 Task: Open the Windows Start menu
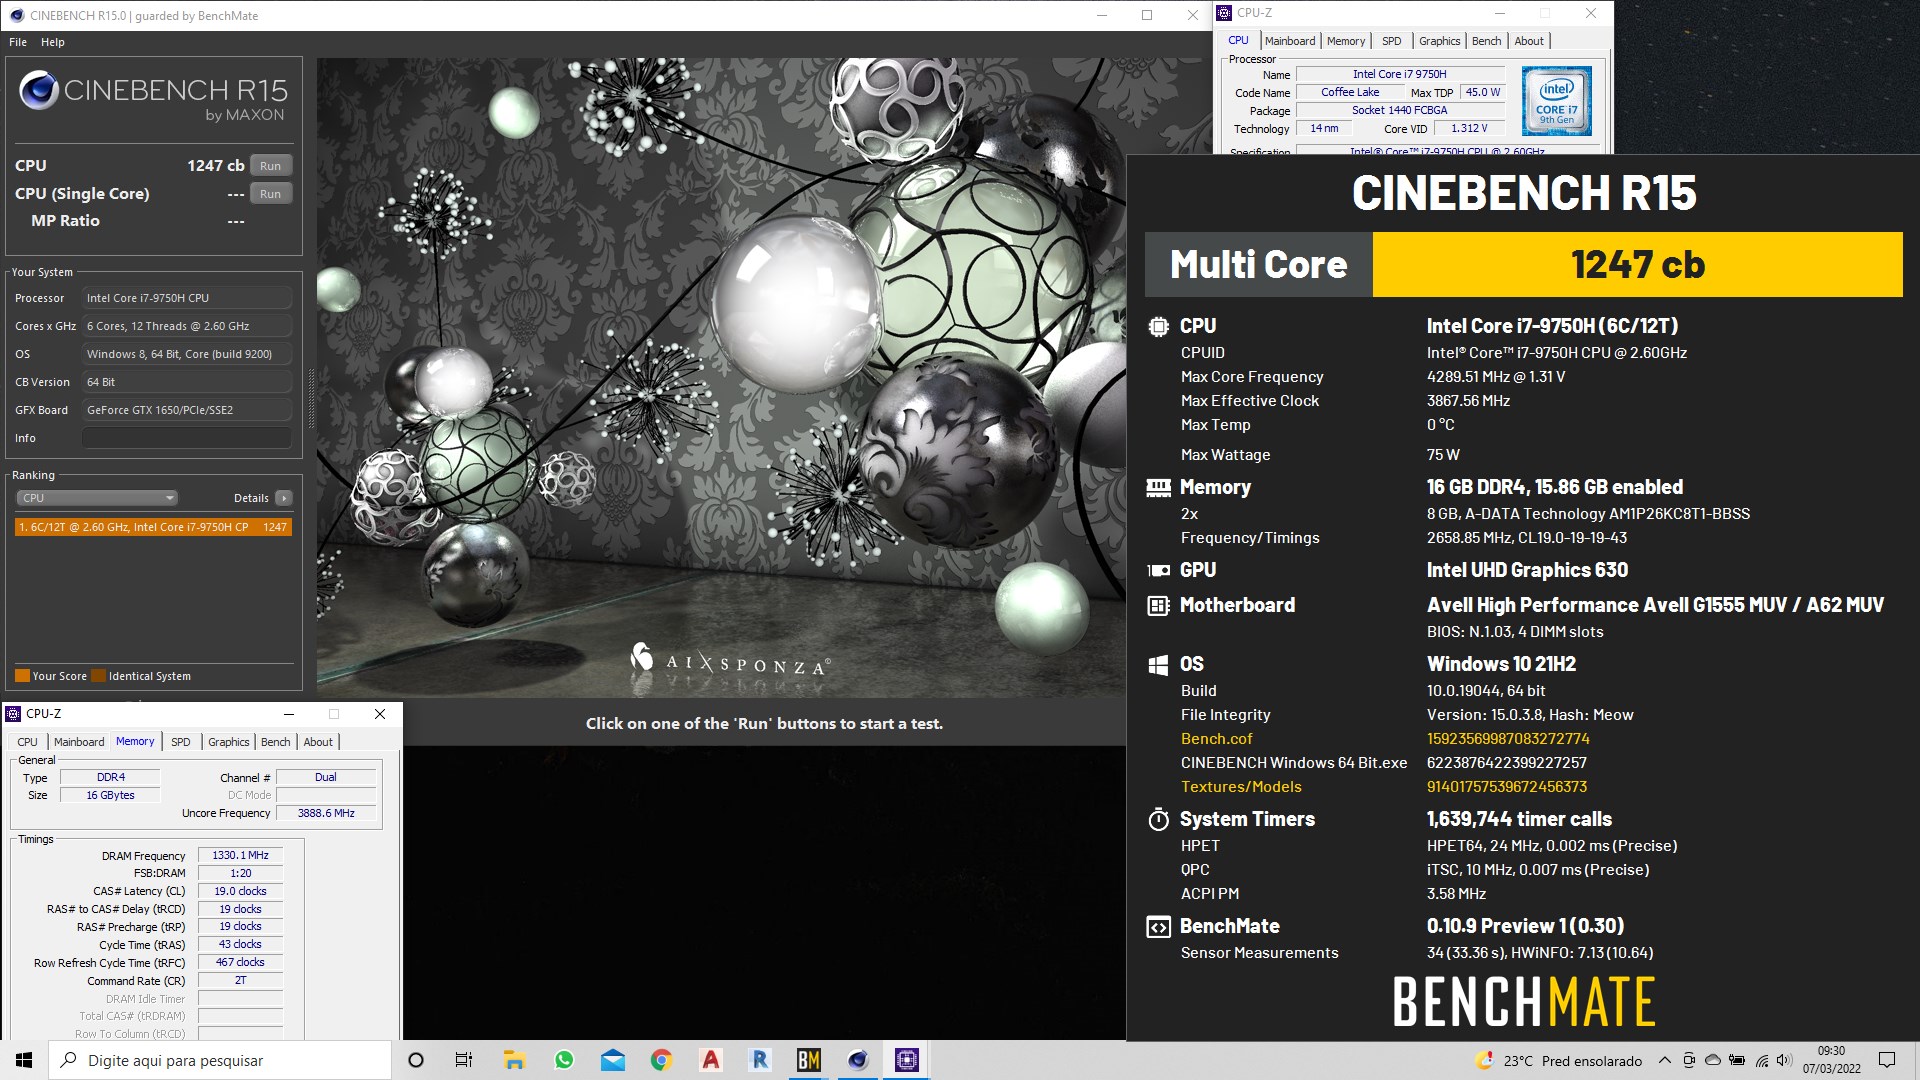(24, 1060)
